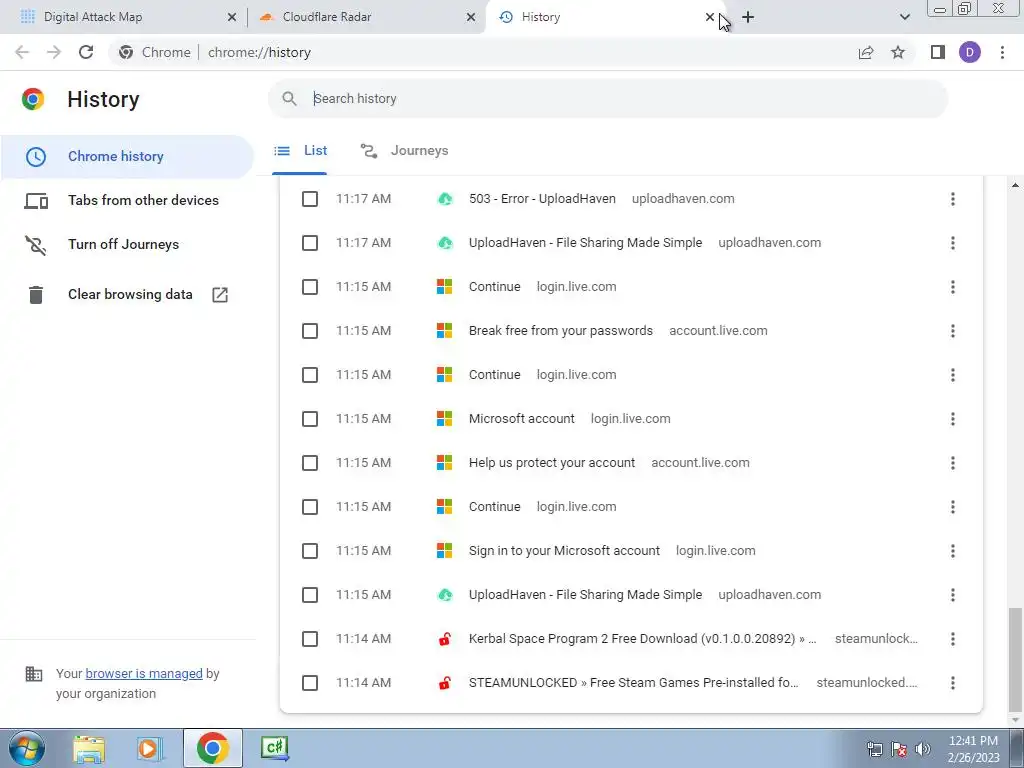Click Turn off Journeys
This screenshot has width=1024, height=768.
(x=127, y=244)
